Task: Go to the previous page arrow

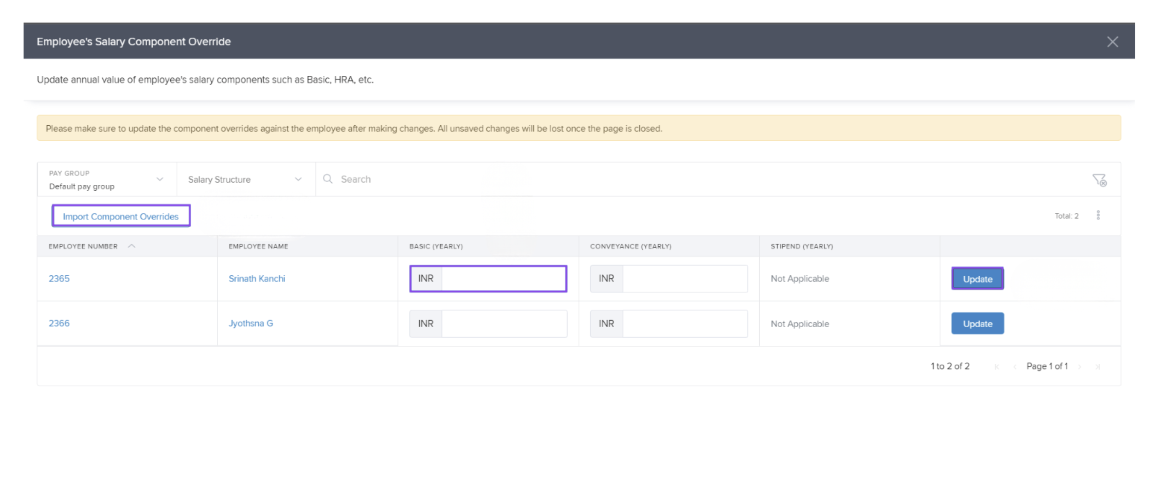Action: tap(1014, 367)
